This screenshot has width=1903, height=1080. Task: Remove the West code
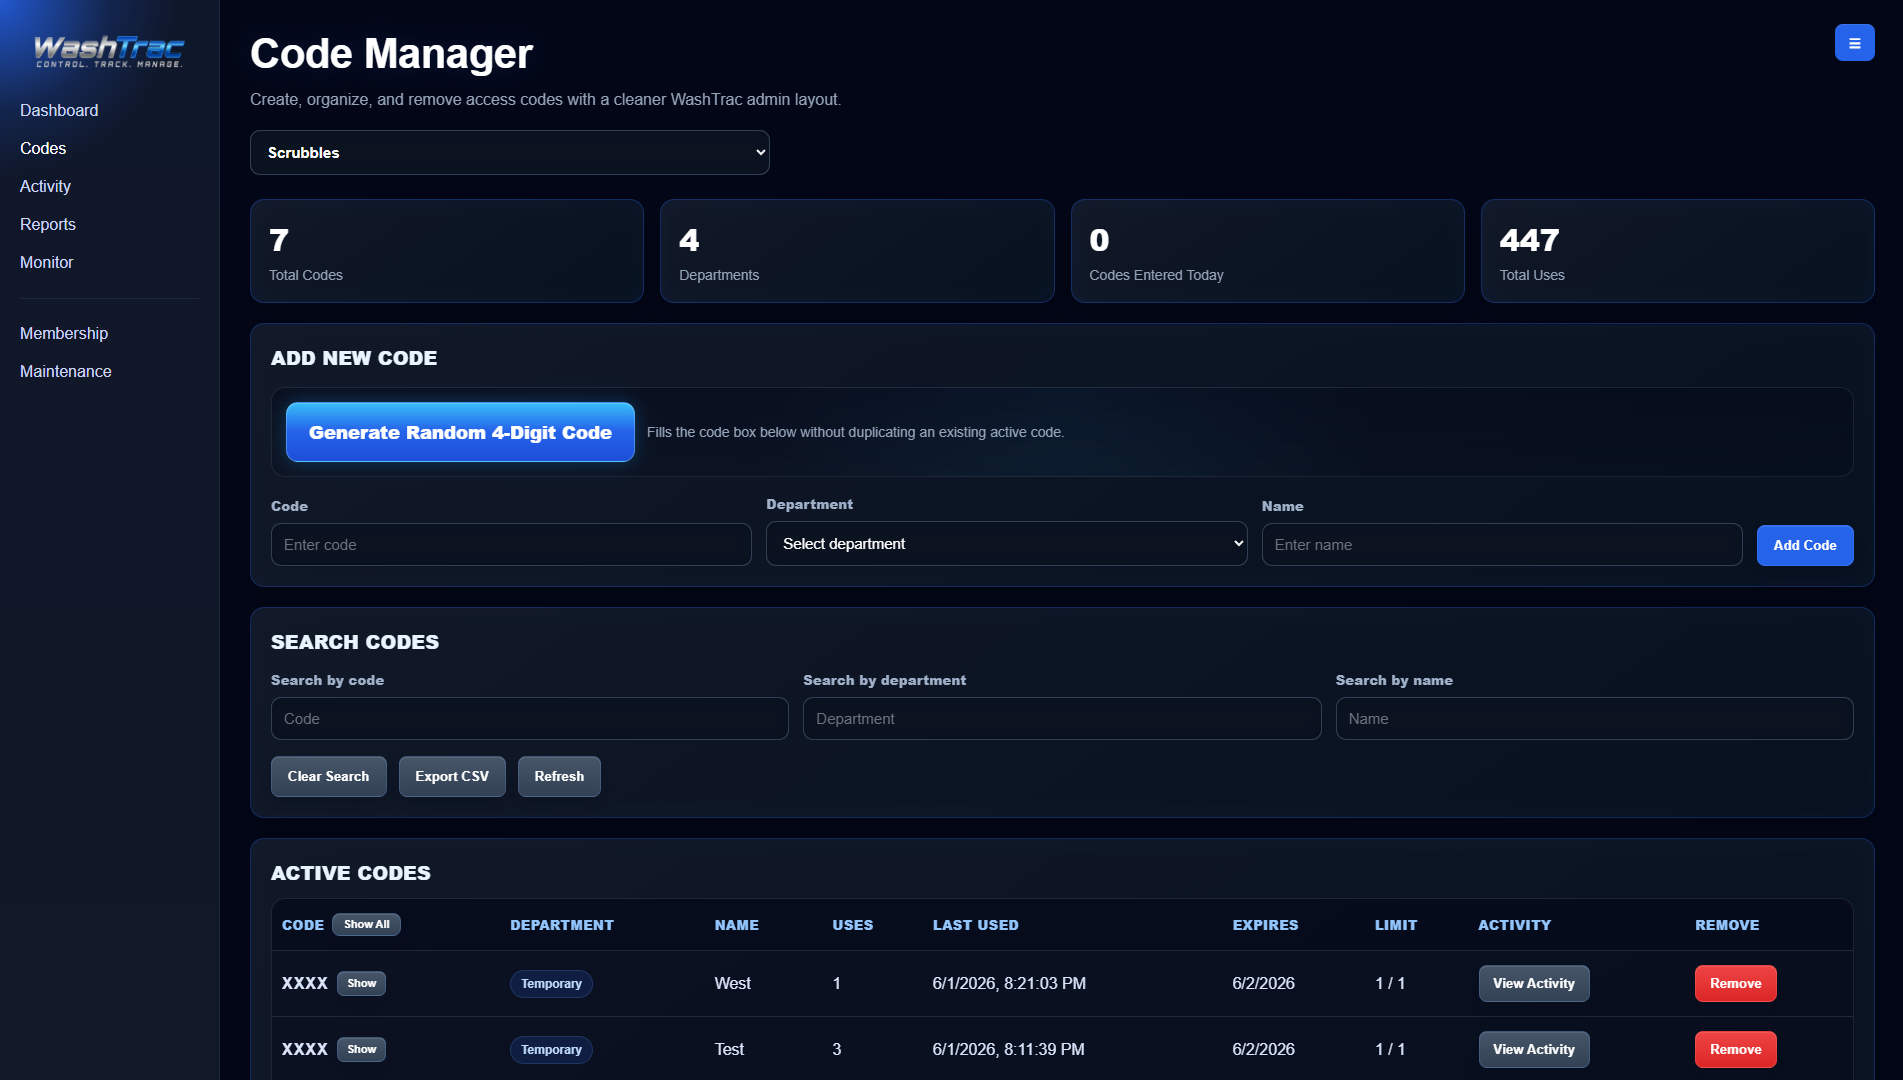coord(1735,984)
